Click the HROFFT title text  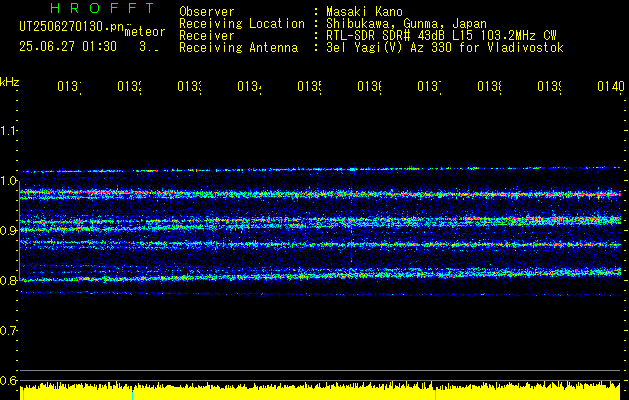(x=103, y=8)
